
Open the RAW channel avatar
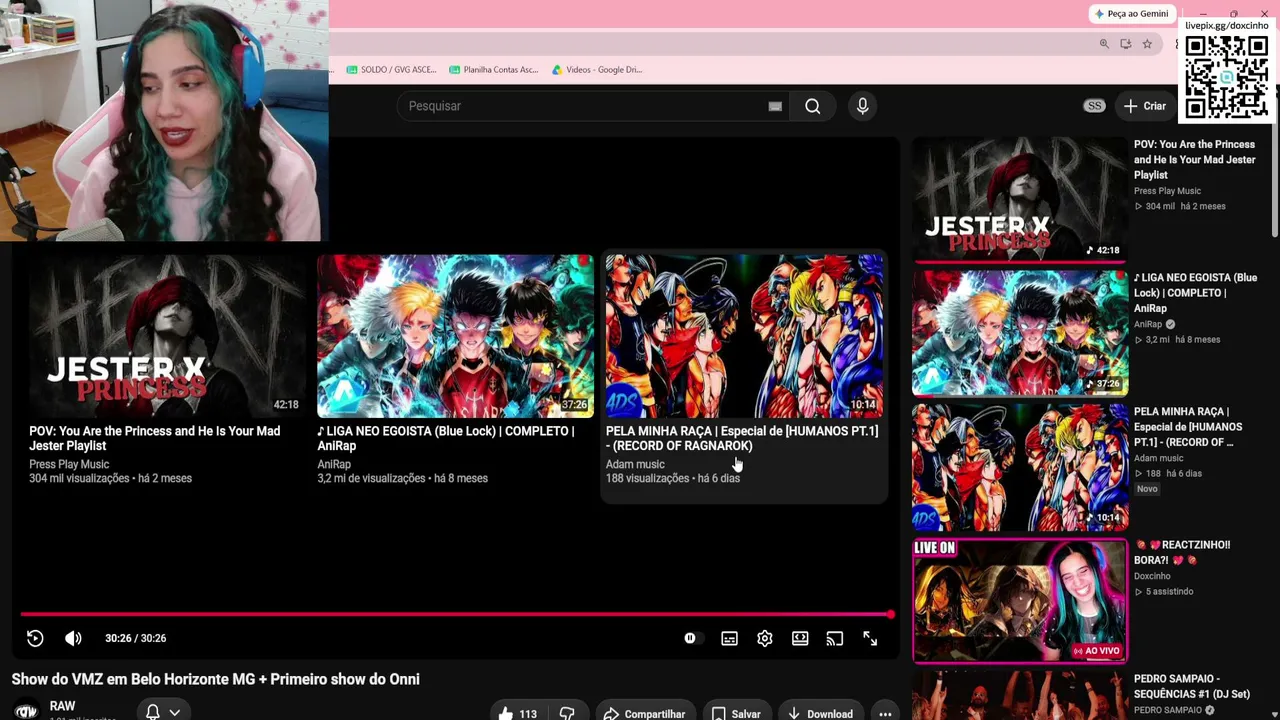26,711
